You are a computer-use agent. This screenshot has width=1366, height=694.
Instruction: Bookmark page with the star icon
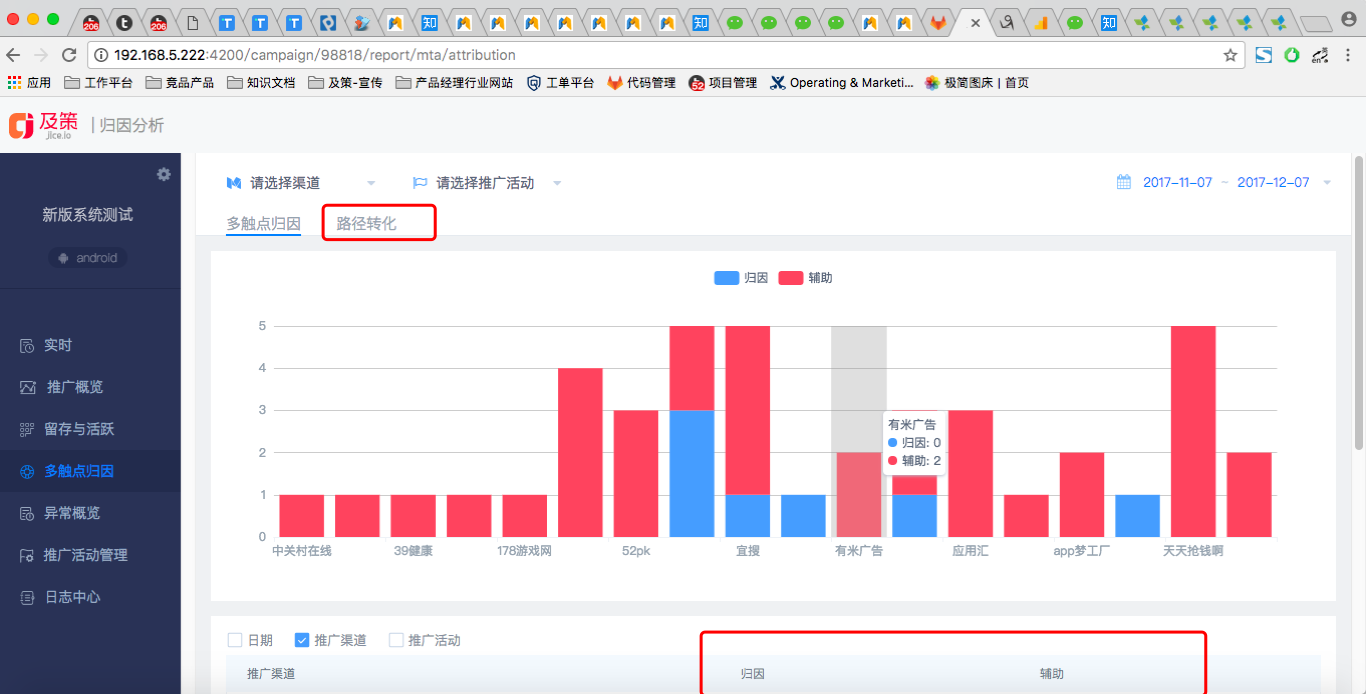coord(1230,55)
